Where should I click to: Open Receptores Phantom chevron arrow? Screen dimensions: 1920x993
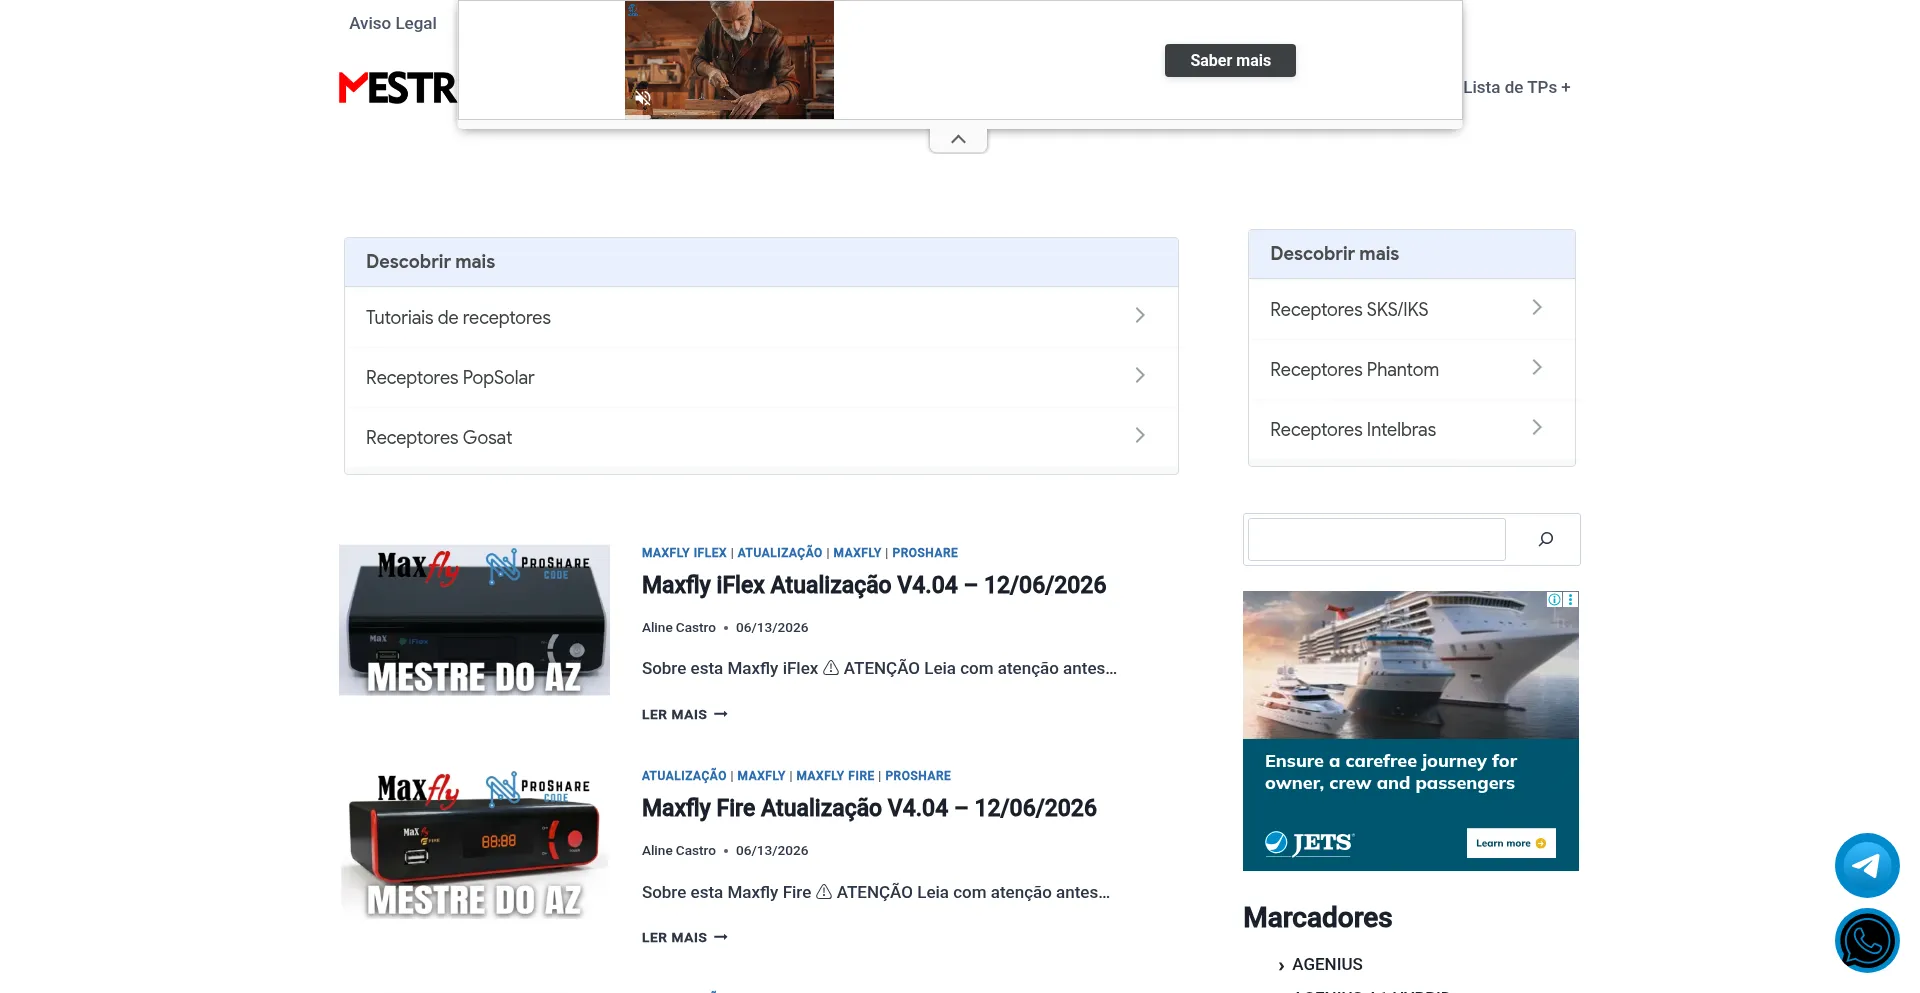pyautogui.click(x=1537, y=368)
